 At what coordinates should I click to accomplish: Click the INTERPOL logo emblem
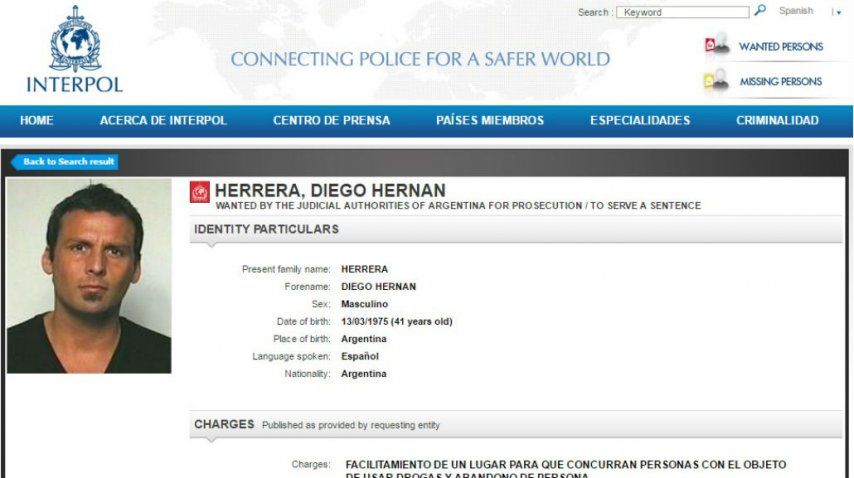(75, 39)
